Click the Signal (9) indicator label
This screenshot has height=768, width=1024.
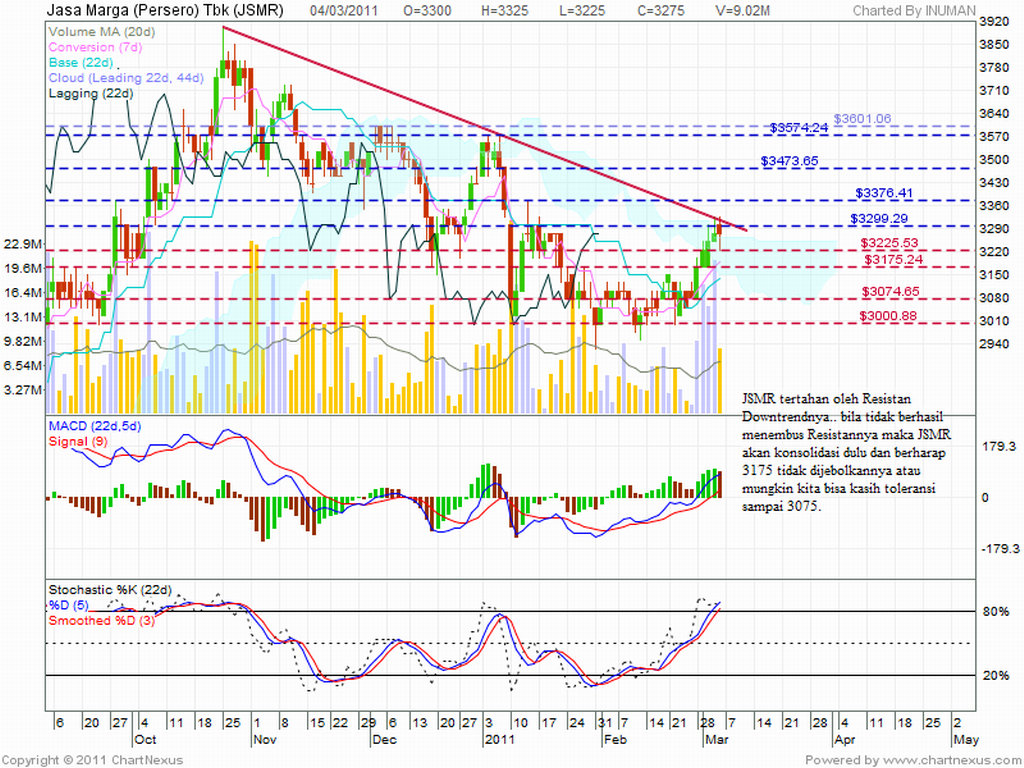click(x=78, y=441)
